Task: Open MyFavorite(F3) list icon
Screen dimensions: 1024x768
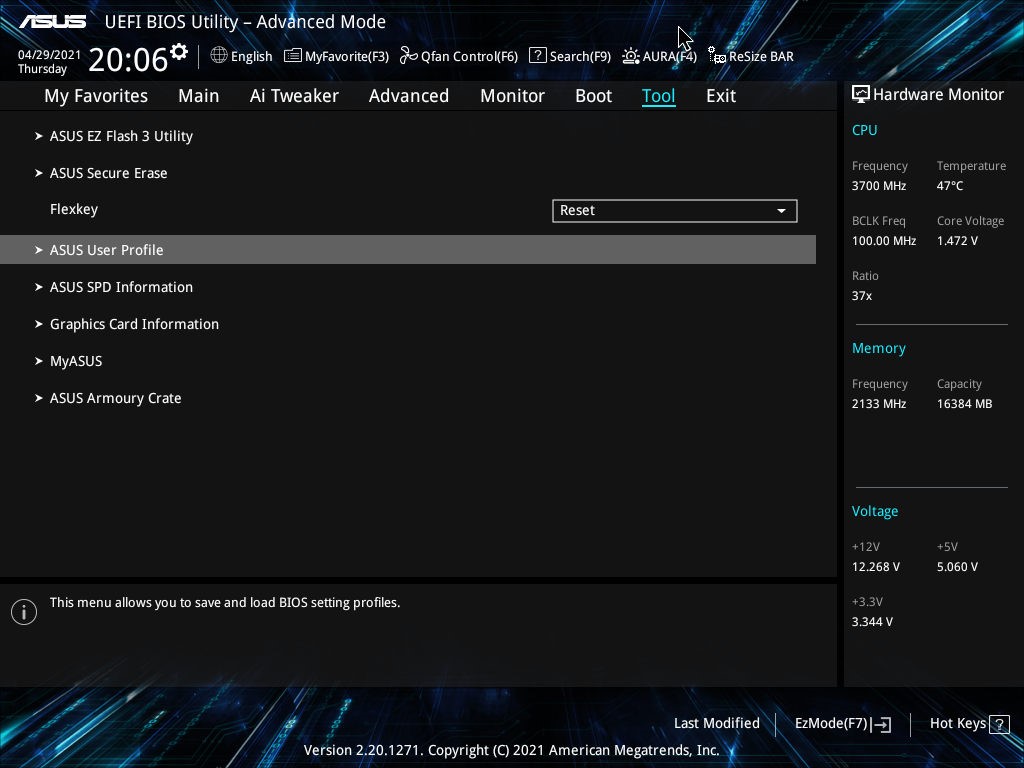Action: tap(293, 56)
